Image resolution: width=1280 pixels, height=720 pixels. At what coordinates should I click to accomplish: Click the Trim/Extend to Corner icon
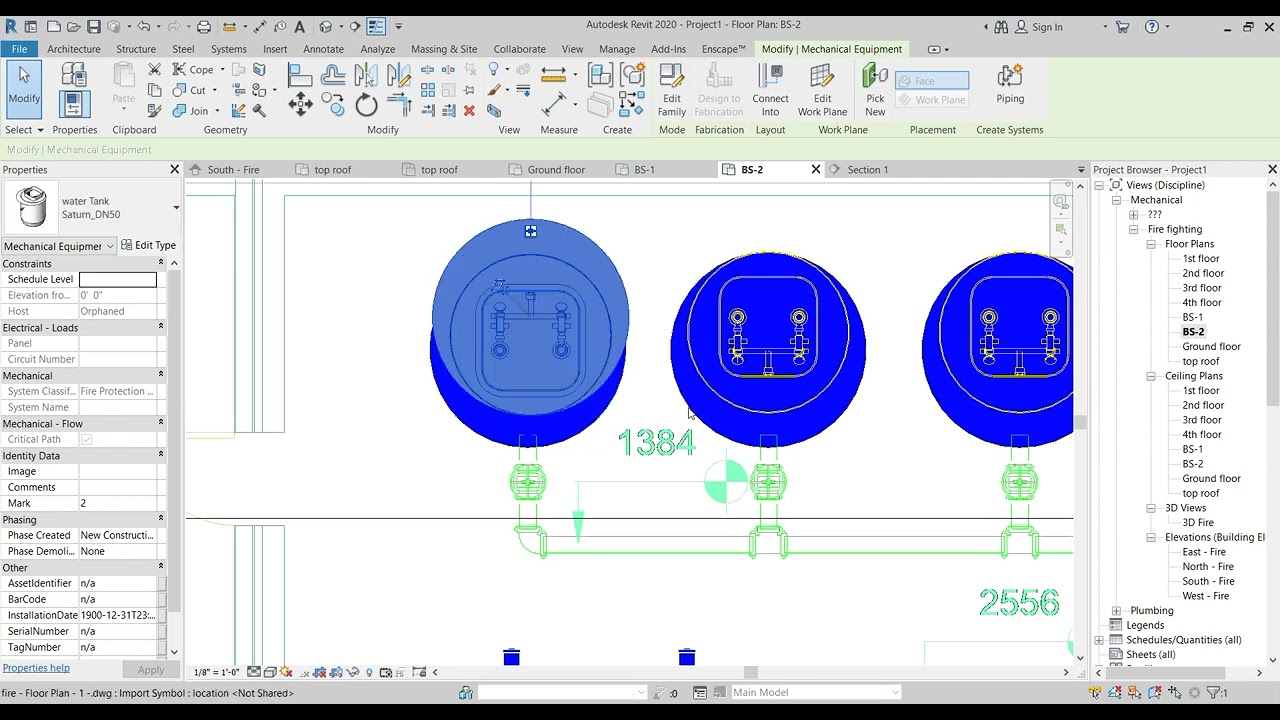399,105
